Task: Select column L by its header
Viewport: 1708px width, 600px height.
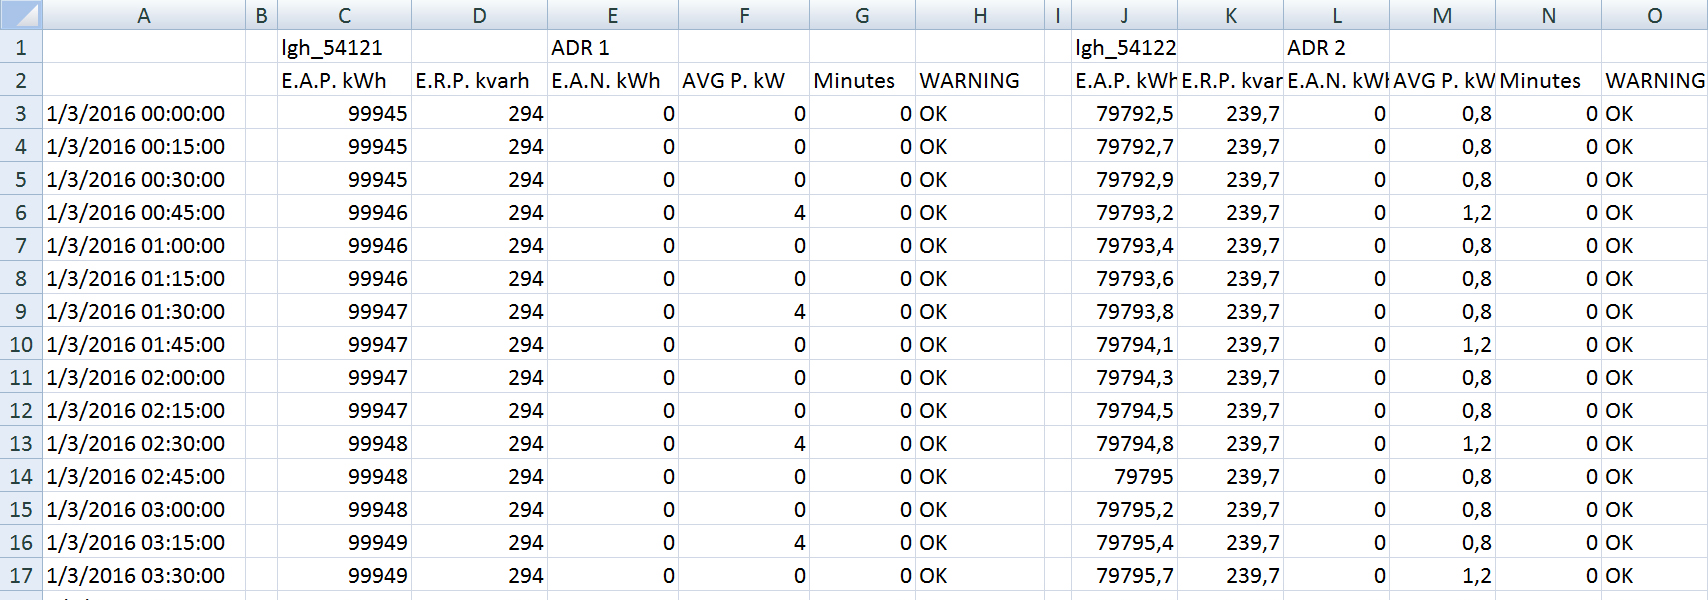Action: [x=1337, y=15]
